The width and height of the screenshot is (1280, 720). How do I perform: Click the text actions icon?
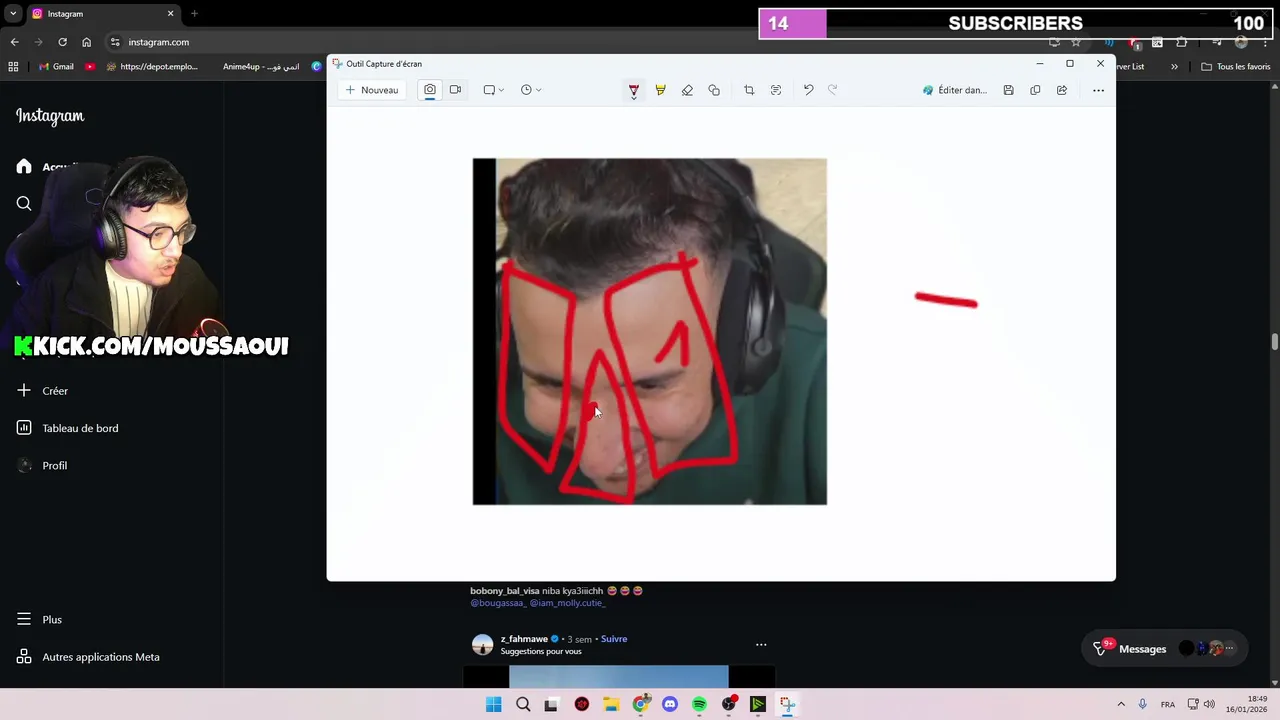point(776,90)
